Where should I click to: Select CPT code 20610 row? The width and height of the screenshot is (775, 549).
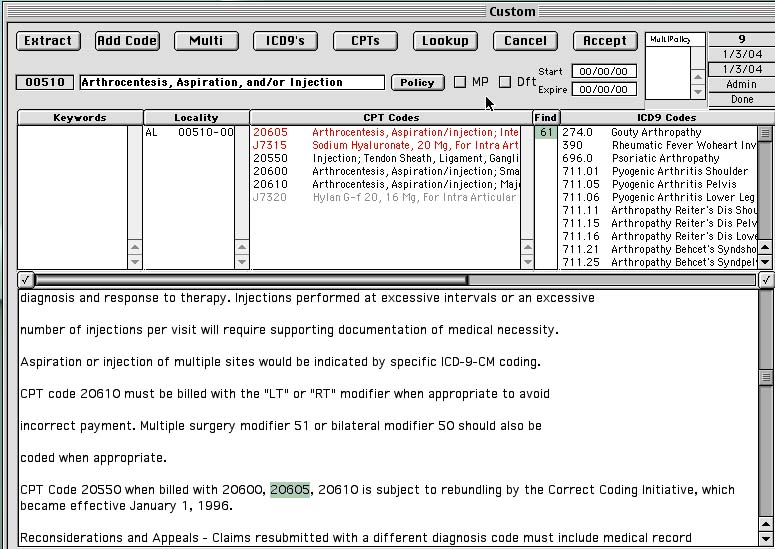click(x=386, y=184)
